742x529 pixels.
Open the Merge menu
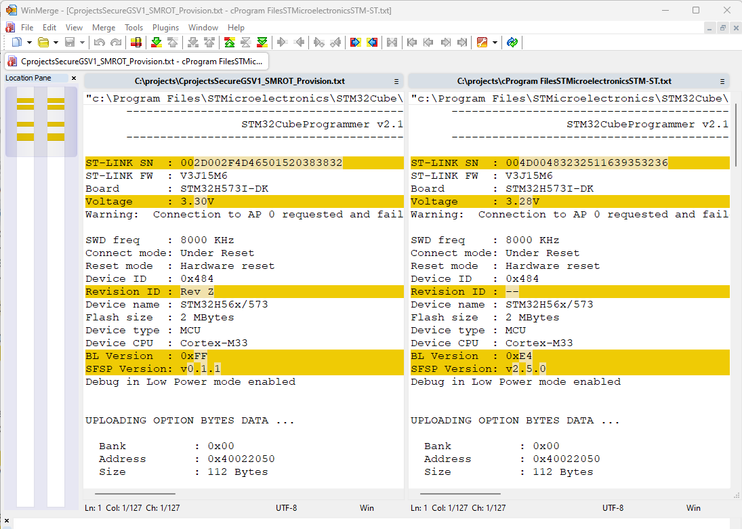tap(104, 27)
